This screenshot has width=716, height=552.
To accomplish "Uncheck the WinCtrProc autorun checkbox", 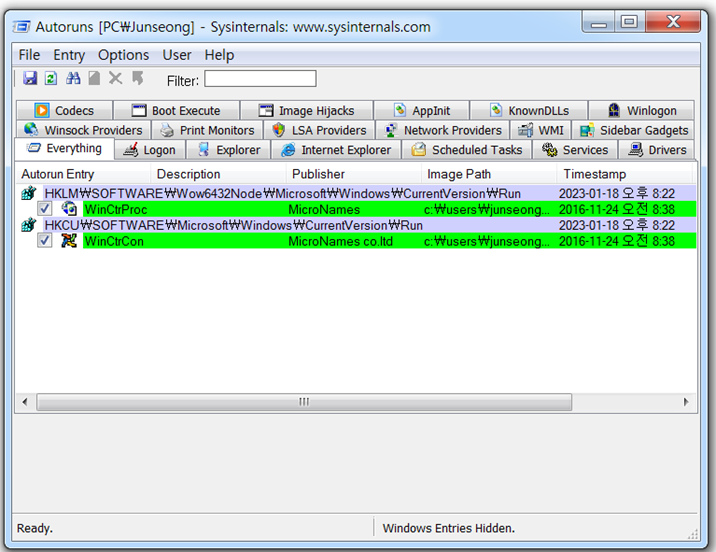I will [x=44, y=209].
